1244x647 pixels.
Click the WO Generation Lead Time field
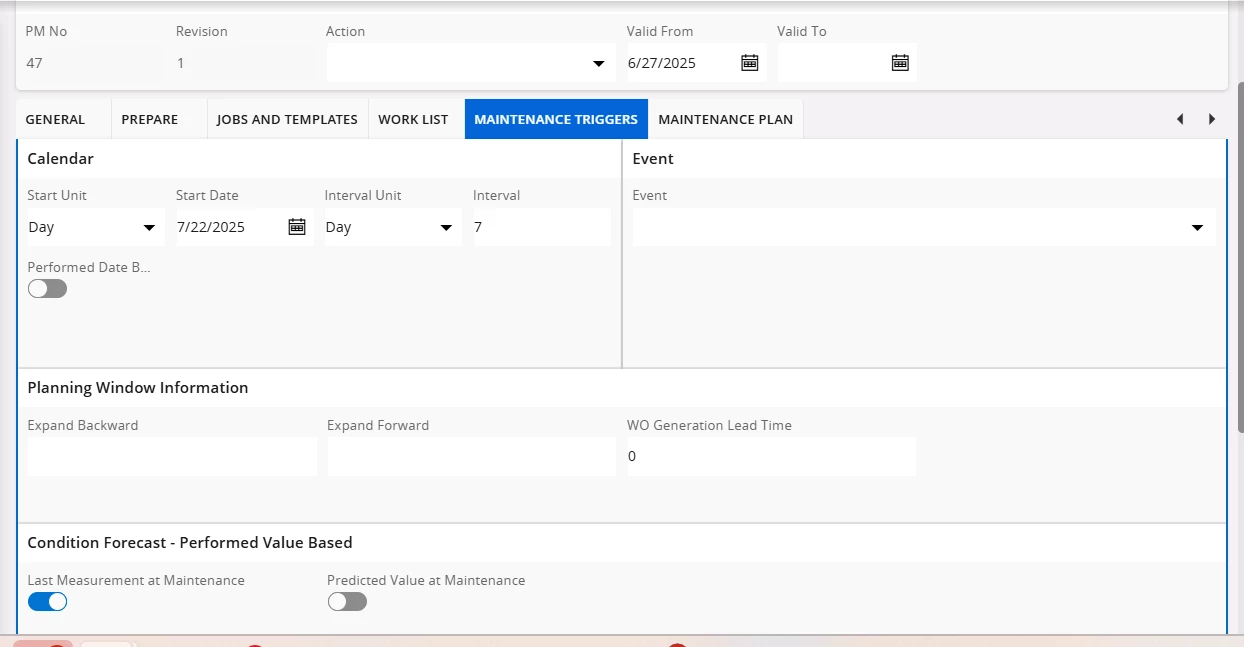[771, 456]
